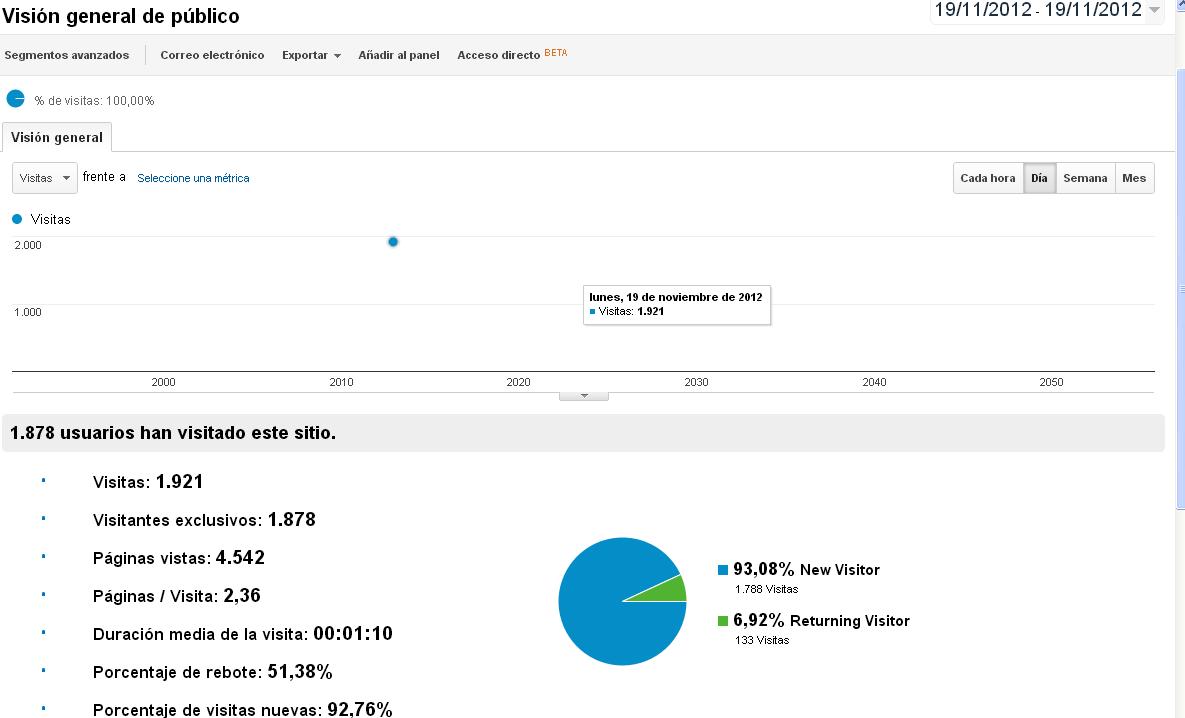Click the 1.878 usuarios han visitado heading
1185x718 pixels.
[x=173, y=433]
